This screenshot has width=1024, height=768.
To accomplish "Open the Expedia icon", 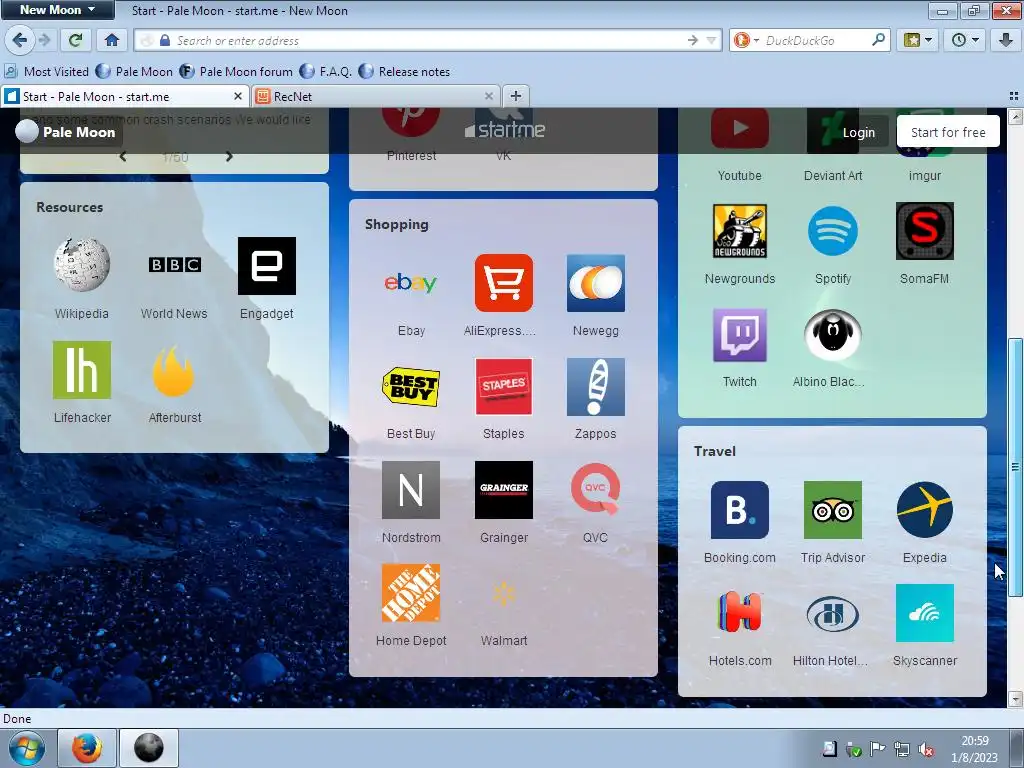I will (x=925, y=510).
